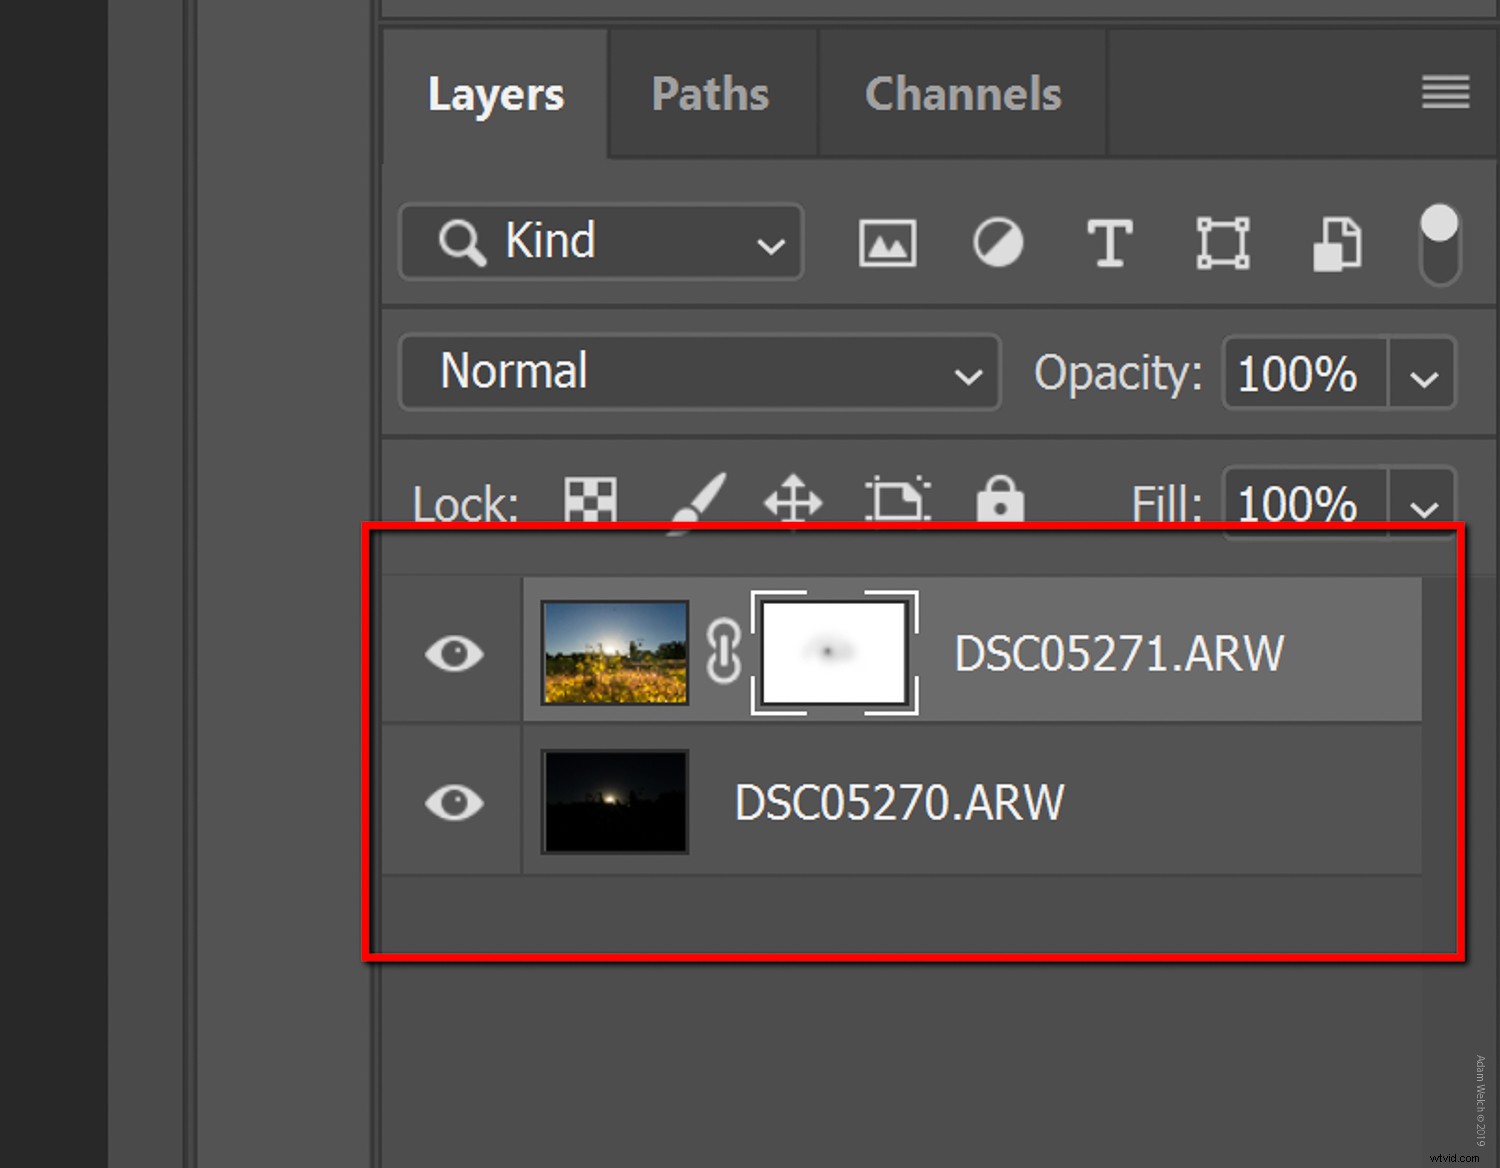The height and width of the screenshot is (1168, 1500).
Task: Unlink the mask from DSC05271.ARW layer
Action: pos(724,652)
